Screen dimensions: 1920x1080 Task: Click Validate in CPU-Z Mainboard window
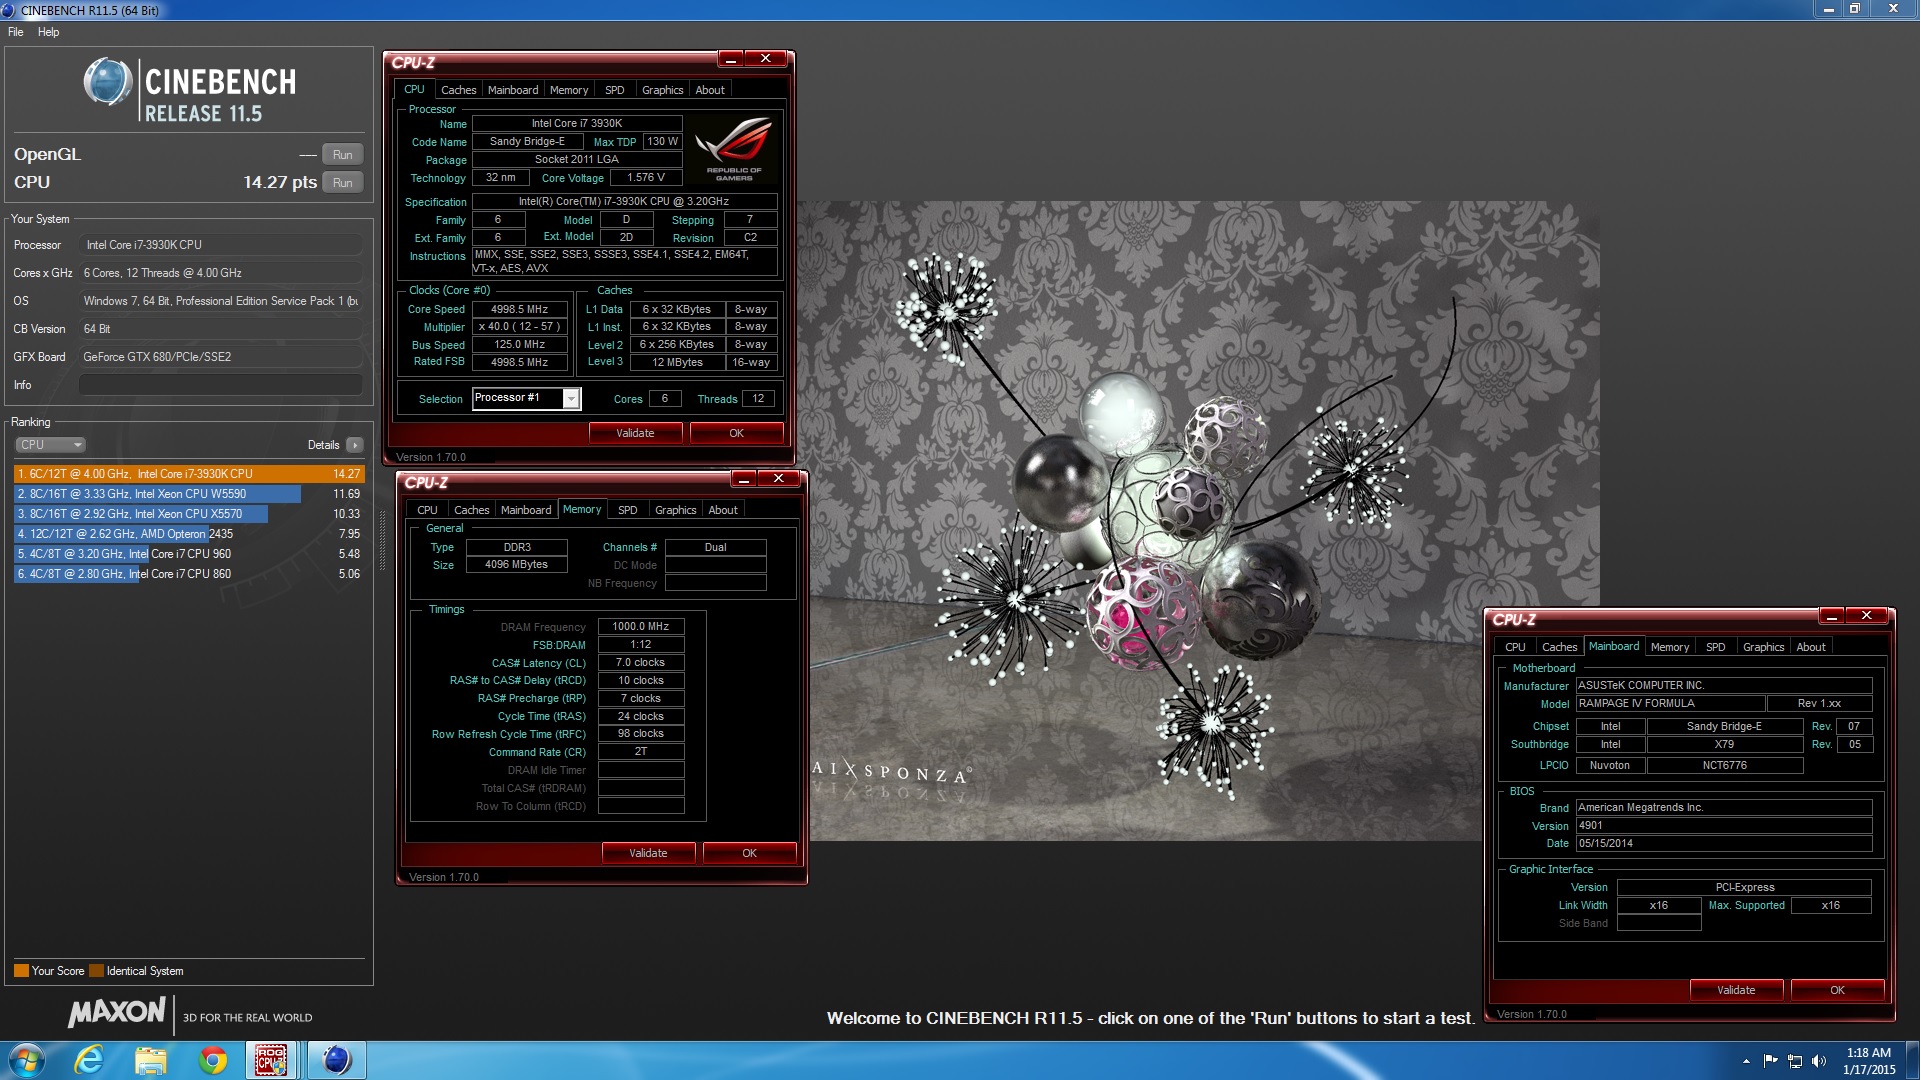[x=1736, y=990]
